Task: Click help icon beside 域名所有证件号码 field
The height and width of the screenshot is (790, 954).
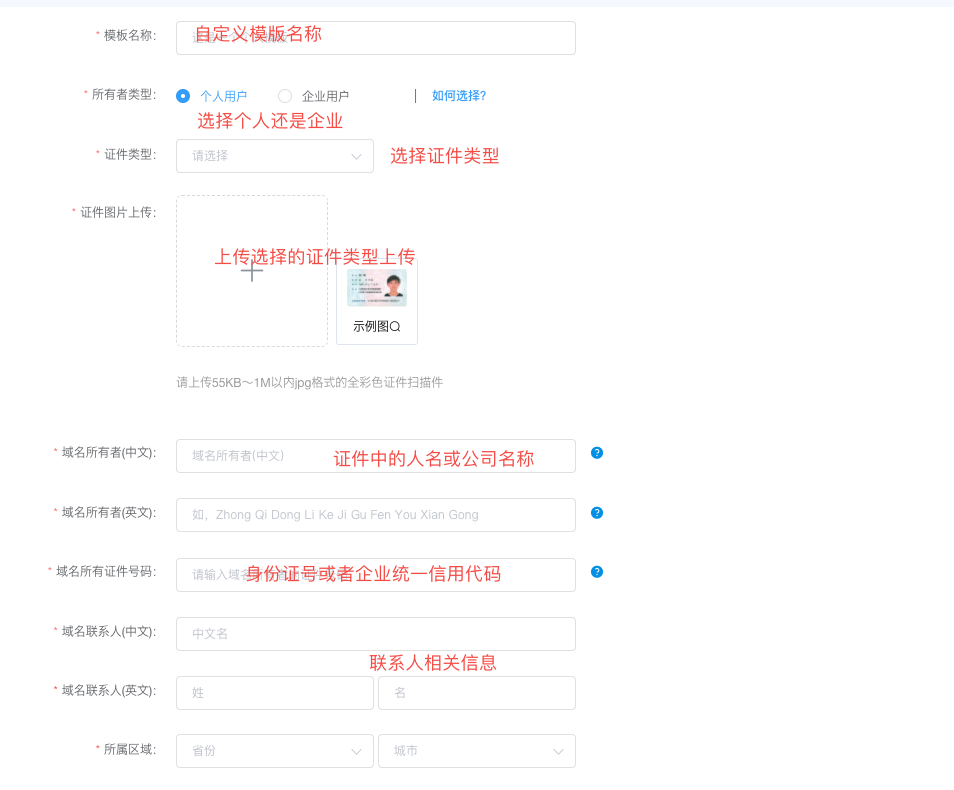Action: [597, 572]
